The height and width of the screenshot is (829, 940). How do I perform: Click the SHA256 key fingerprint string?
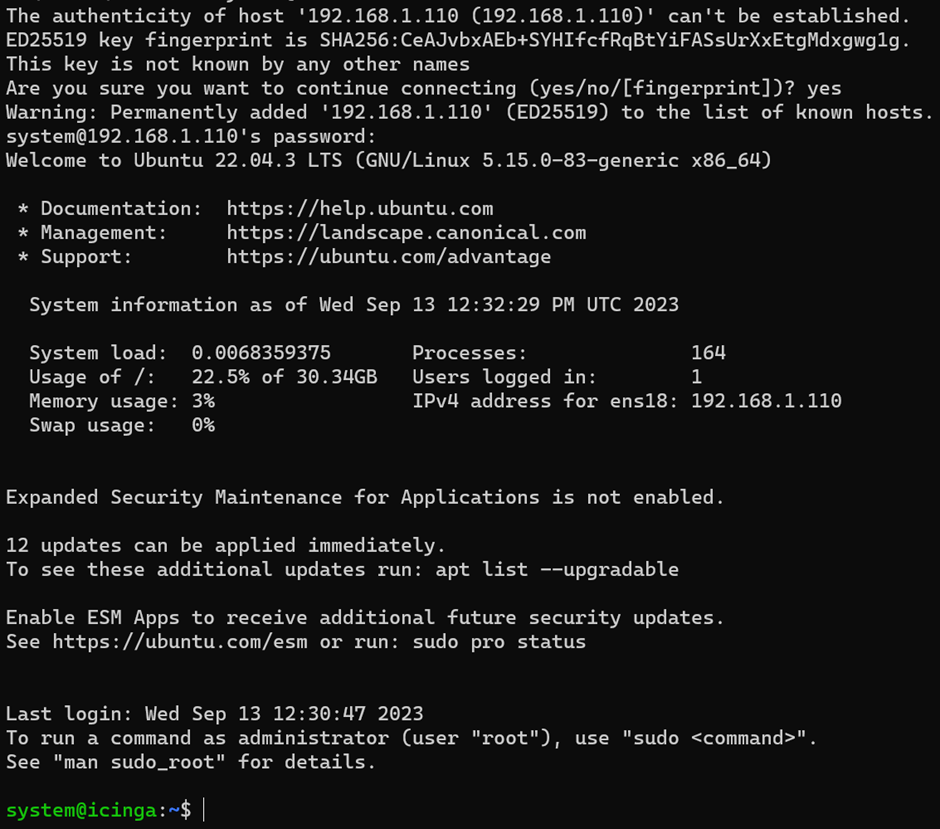click(613, 41)
